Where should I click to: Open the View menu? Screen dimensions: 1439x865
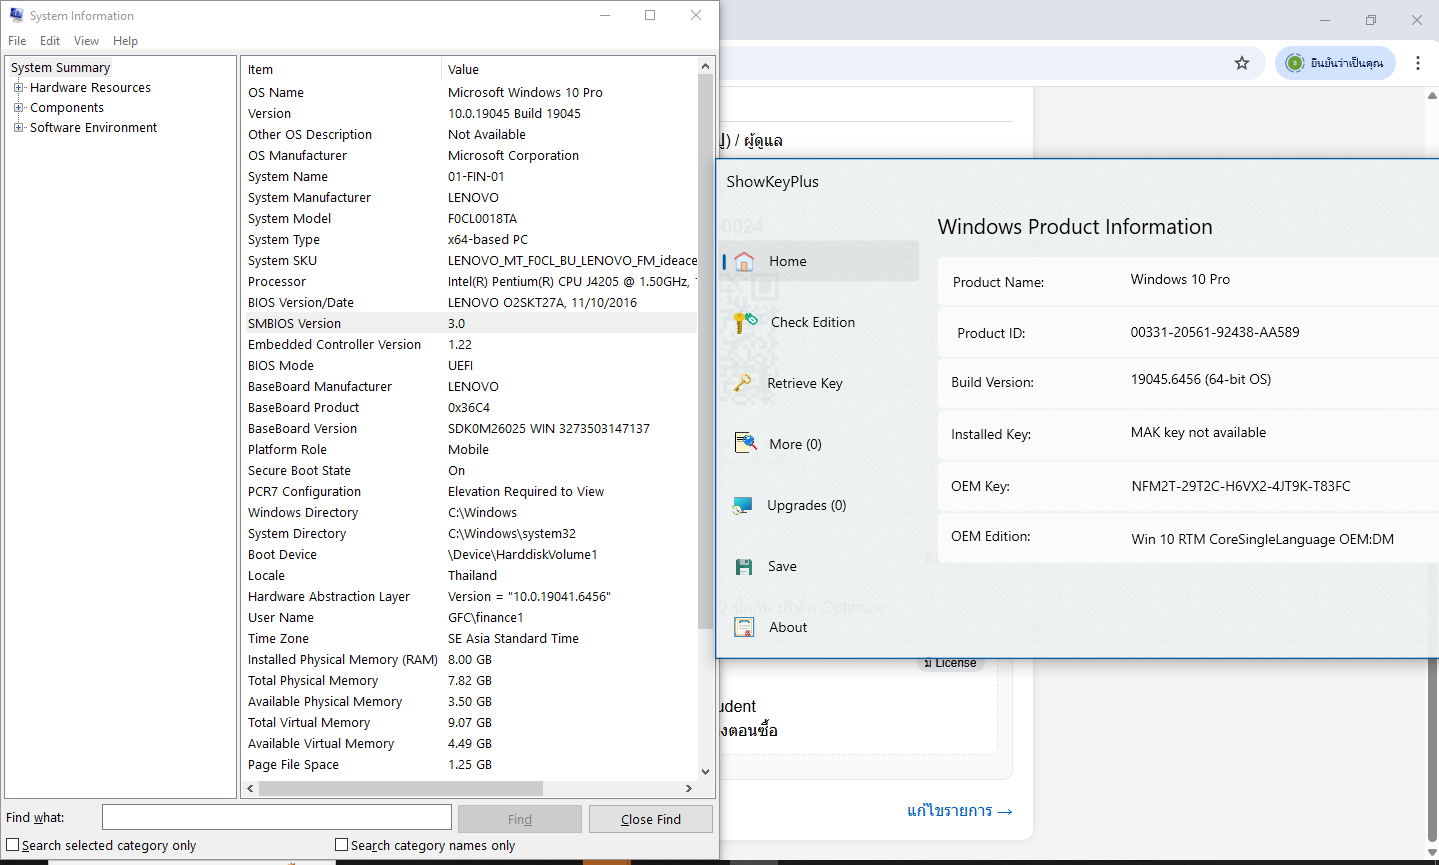[86, 41]
